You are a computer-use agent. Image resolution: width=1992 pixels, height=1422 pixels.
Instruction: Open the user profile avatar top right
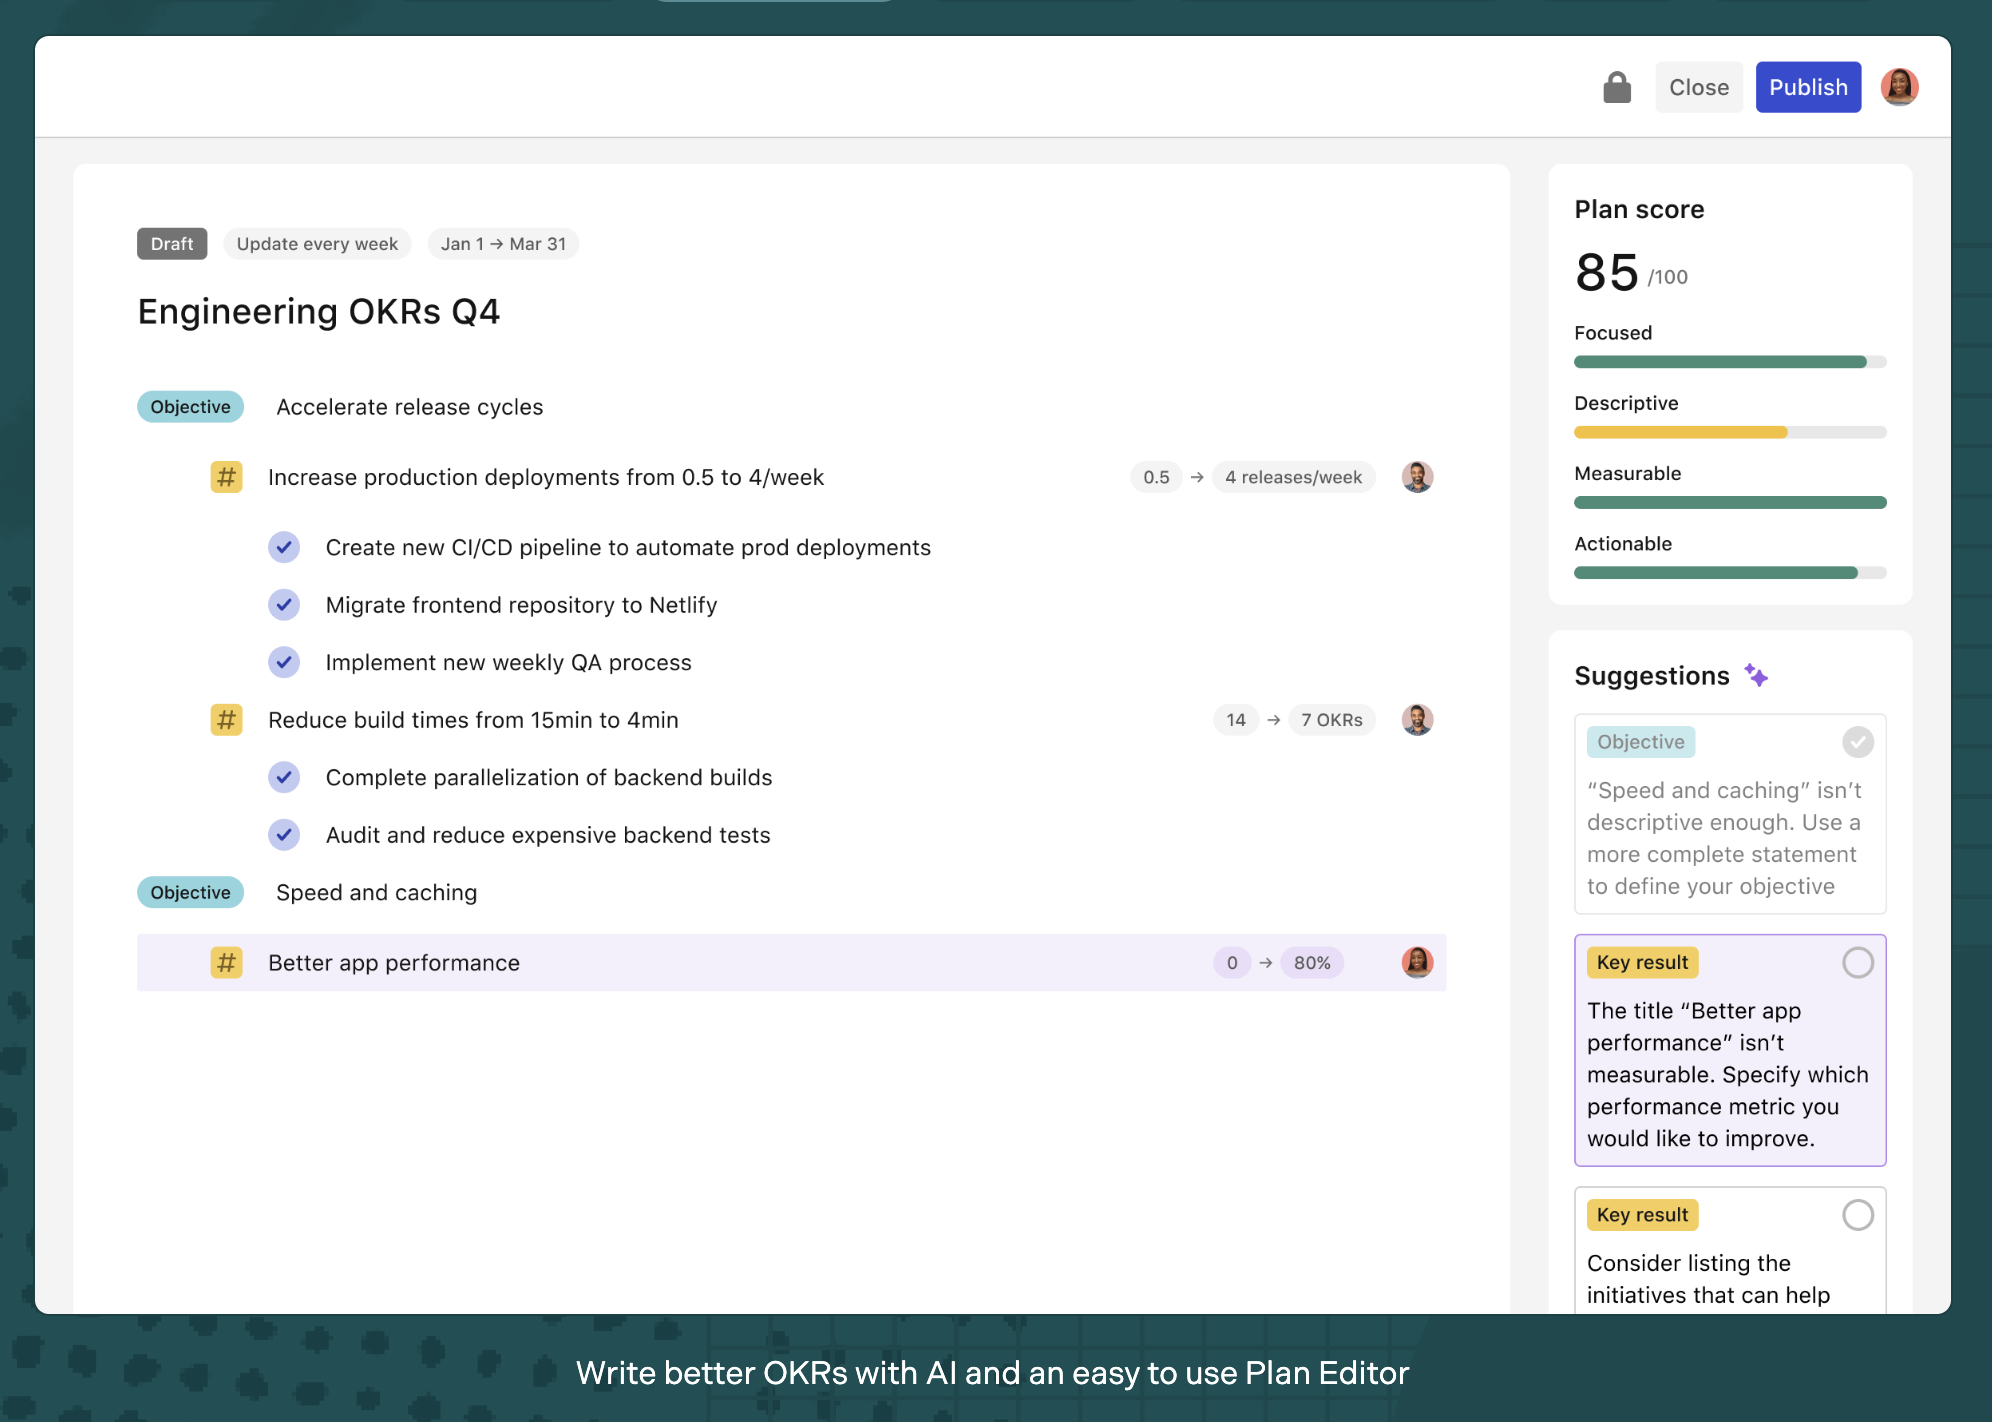1898,87
